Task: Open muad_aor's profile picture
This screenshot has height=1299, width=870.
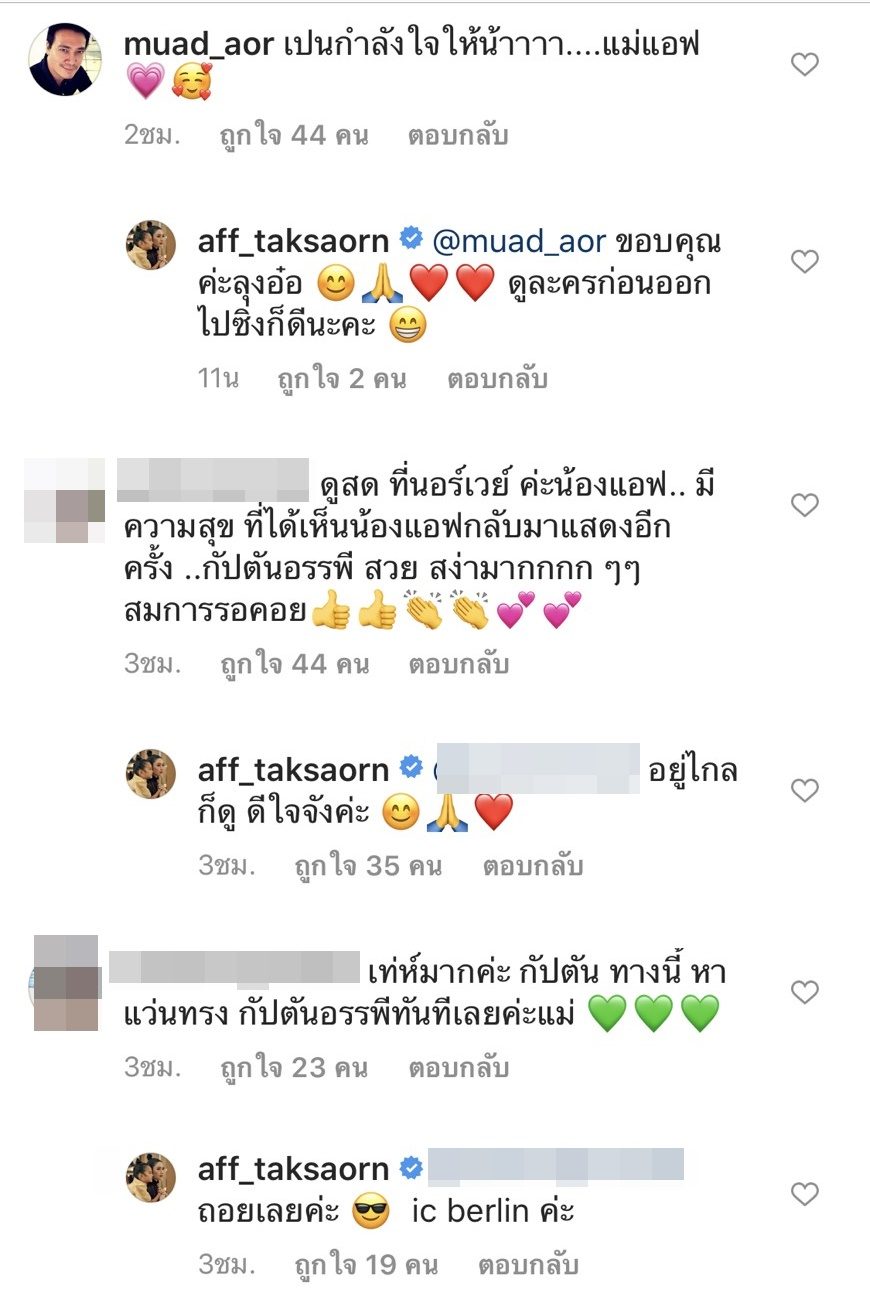Action: [x=65, y=59]
